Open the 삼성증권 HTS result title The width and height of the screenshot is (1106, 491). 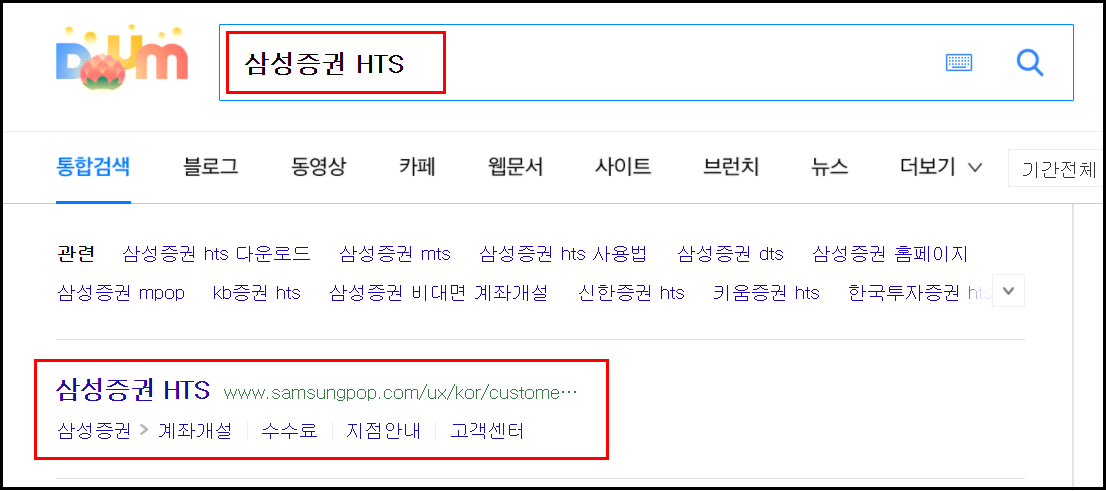point(133,391)
